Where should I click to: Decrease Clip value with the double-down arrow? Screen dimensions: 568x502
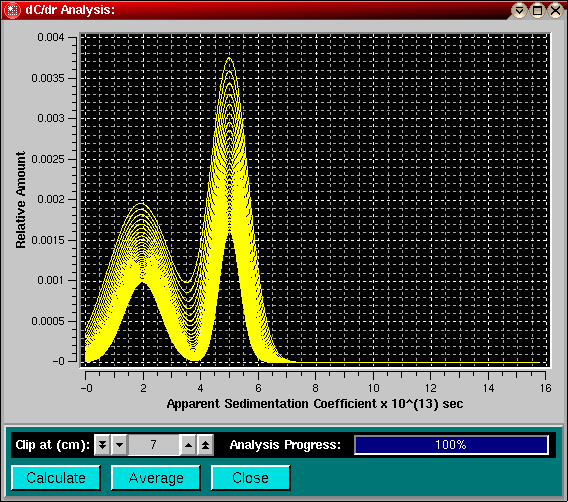pos(103,444)
